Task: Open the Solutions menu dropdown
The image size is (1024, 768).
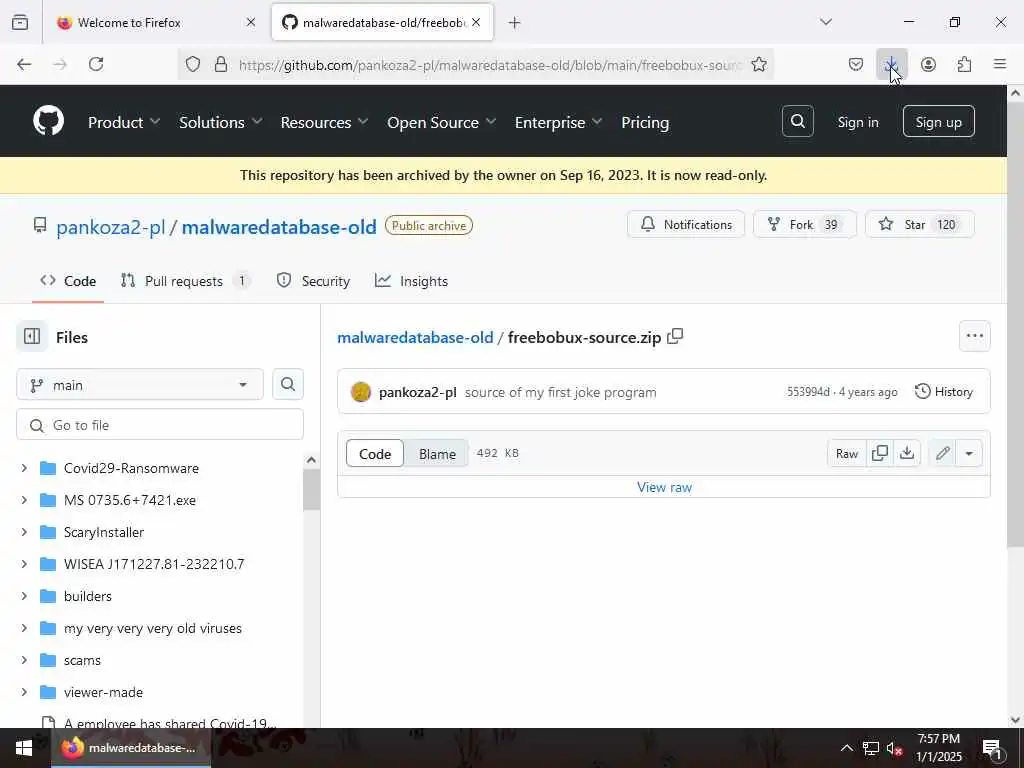Action: point(221,122)
